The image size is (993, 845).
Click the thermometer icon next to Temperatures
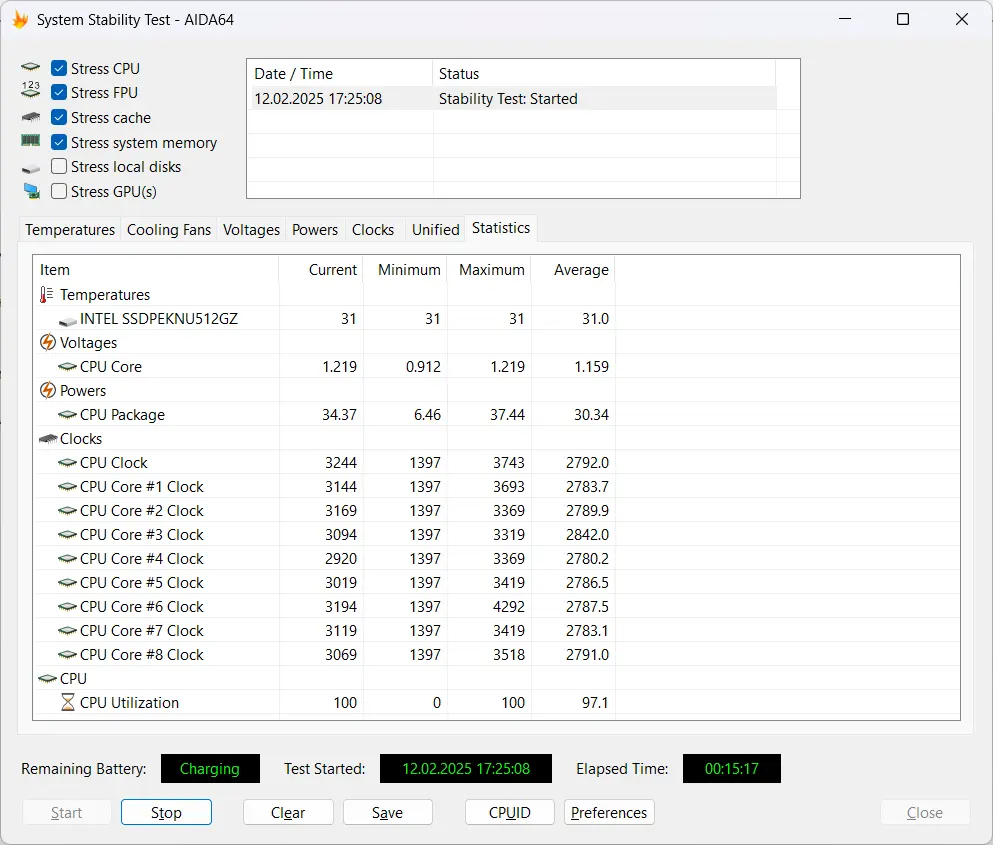click(x=46, y=295)
